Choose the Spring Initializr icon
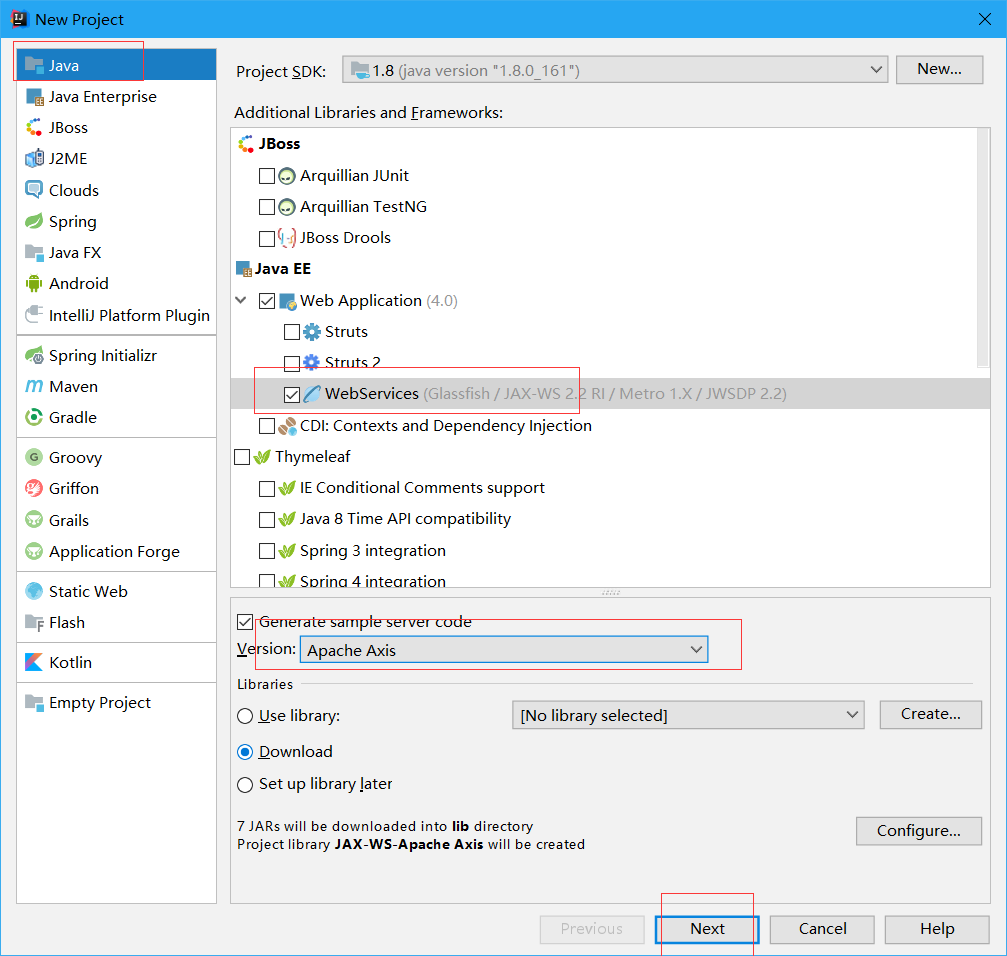 [x=34, y=355]
